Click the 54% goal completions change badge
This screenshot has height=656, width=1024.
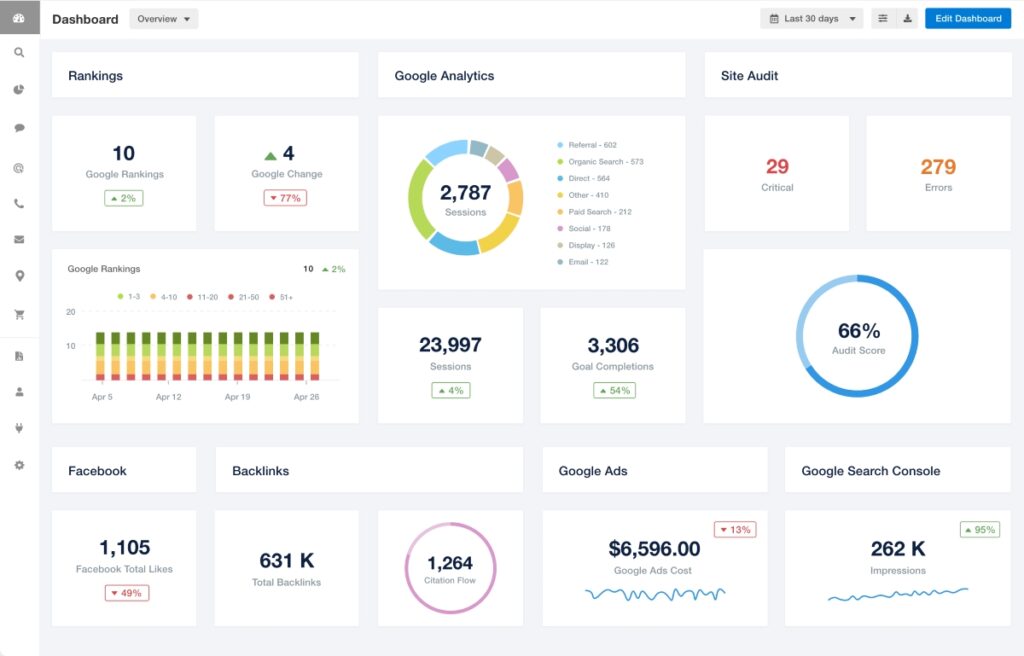pos(614,391)
